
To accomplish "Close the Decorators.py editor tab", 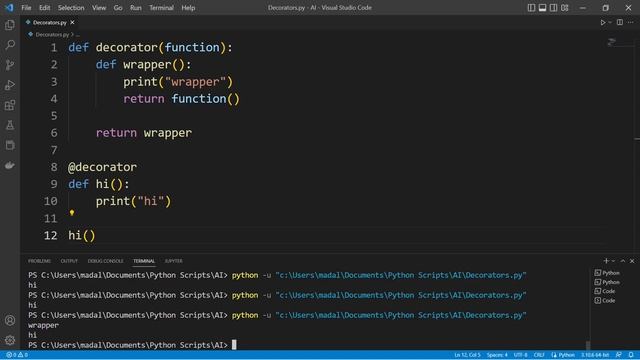I will point(72,22).
